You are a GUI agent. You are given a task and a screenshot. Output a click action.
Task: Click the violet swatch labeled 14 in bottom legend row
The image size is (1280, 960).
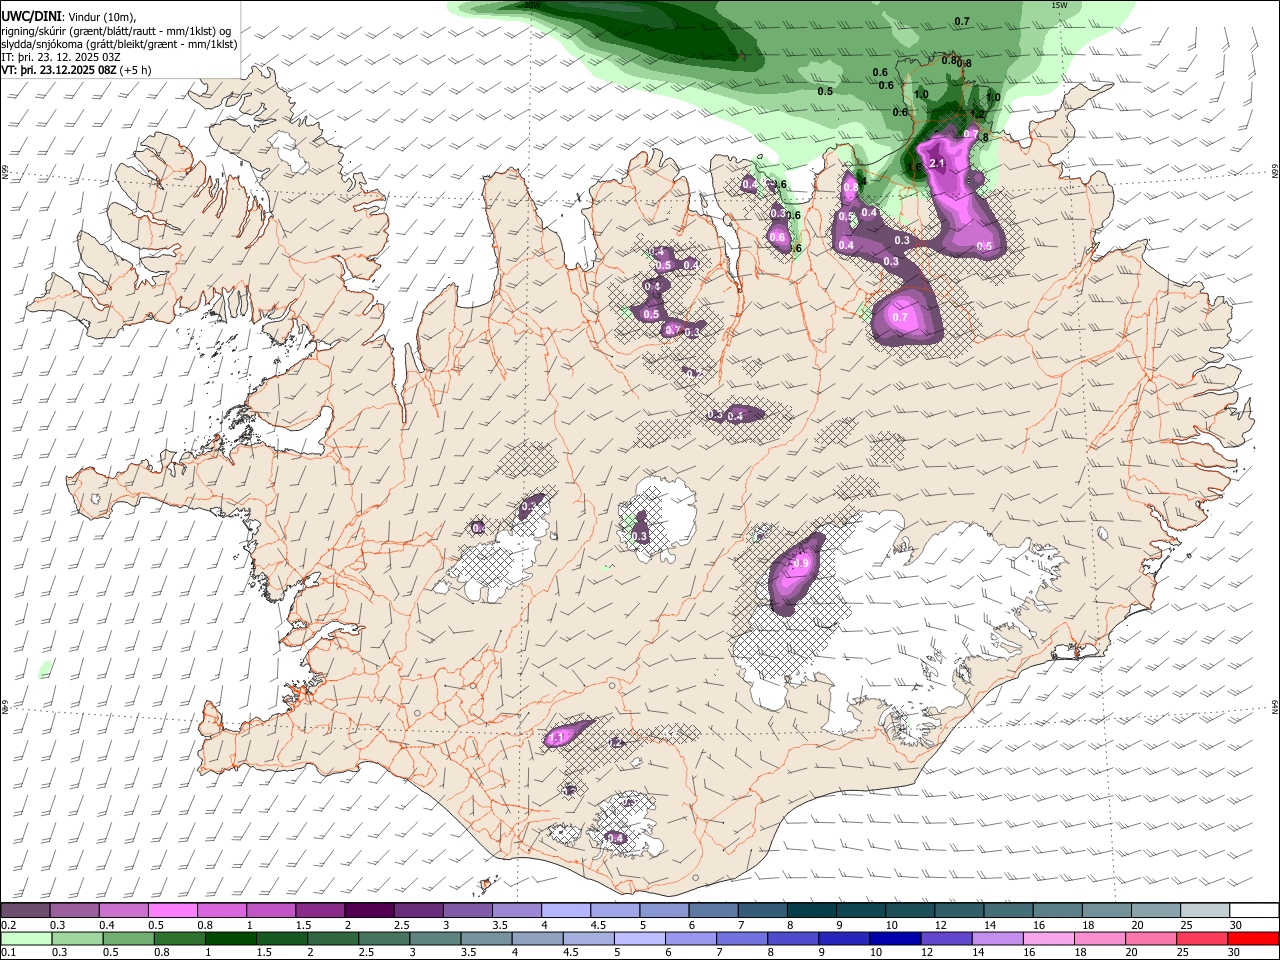[998, 939]
